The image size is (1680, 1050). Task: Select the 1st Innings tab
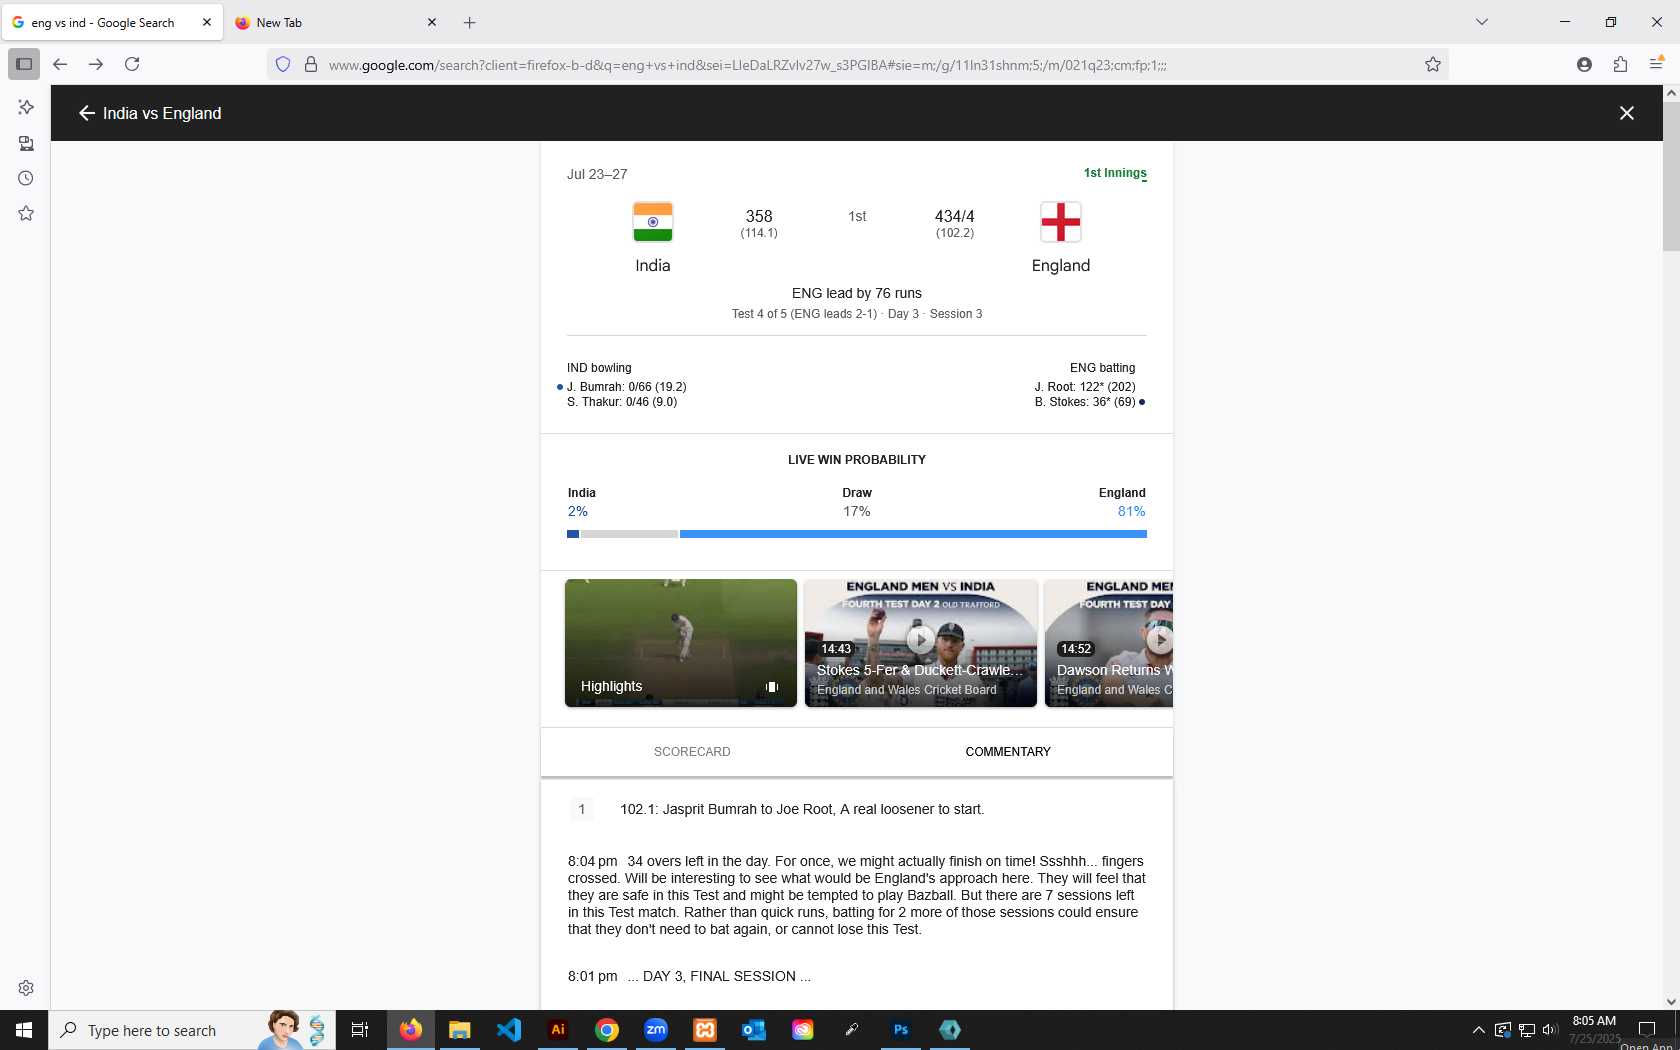1115,173
